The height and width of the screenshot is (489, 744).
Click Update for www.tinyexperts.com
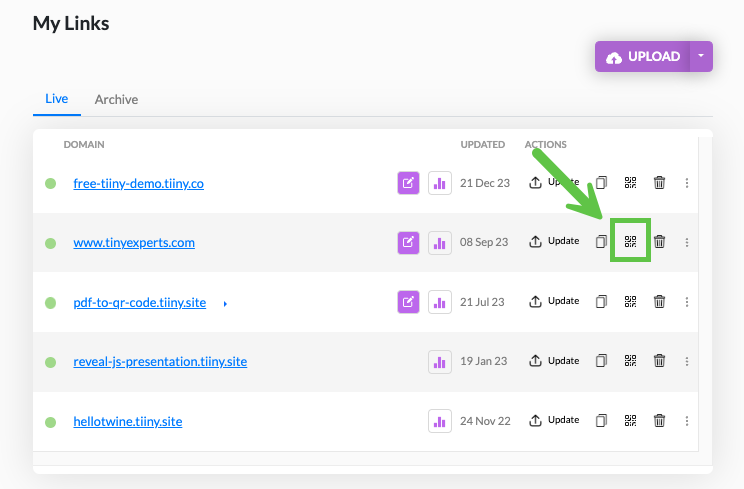pos(554,241)
